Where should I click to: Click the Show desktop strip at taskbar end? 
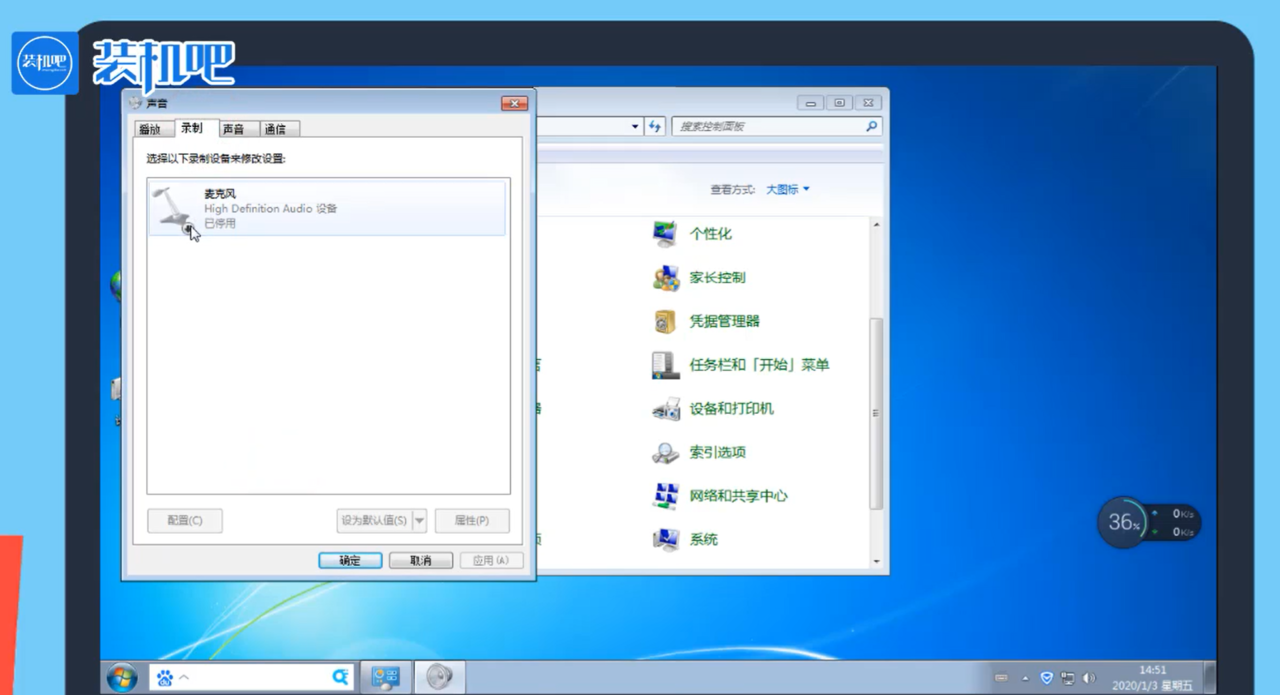[x=1210, y=677]
